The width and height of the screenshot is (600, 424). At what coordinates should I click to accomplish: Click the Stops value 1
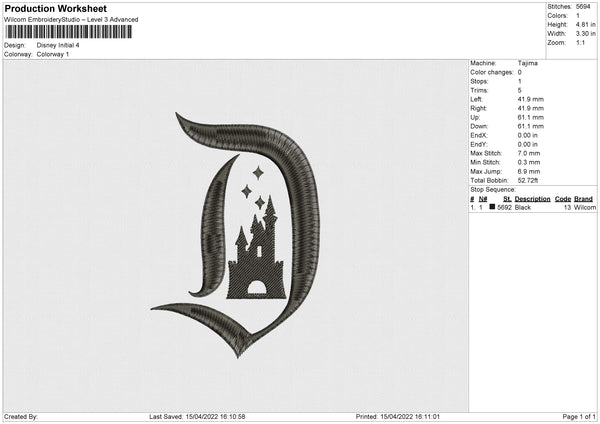click(x=520, y=81)
